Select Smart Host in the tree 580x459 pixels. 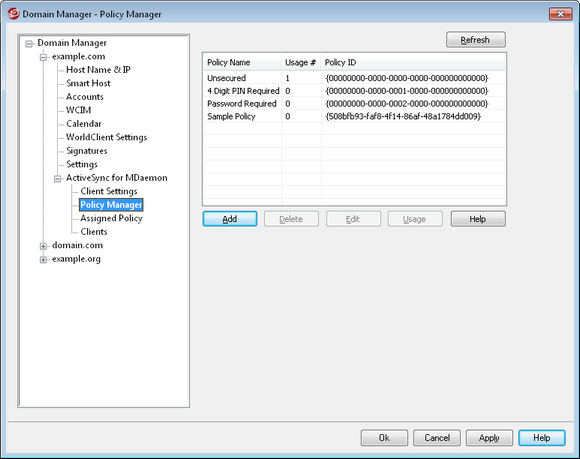(x=88, y=83)
